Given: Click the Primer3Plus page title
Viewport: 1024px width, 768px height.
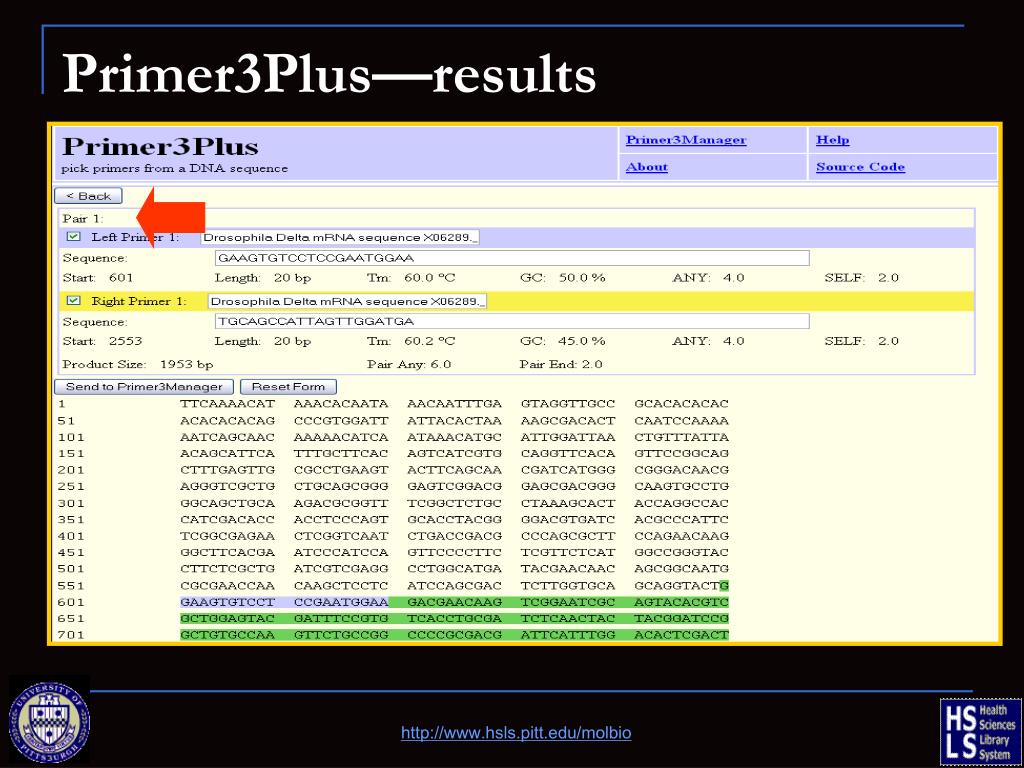Looking at the screenshot, I should (x=160, y=146).
